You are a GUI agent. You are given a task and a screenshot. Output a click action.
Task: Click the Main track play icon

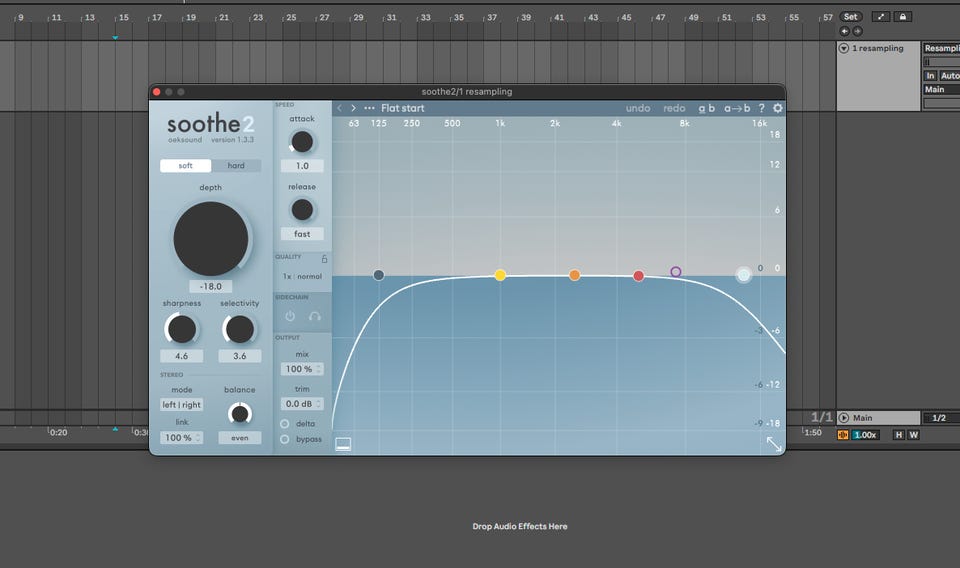843,417
